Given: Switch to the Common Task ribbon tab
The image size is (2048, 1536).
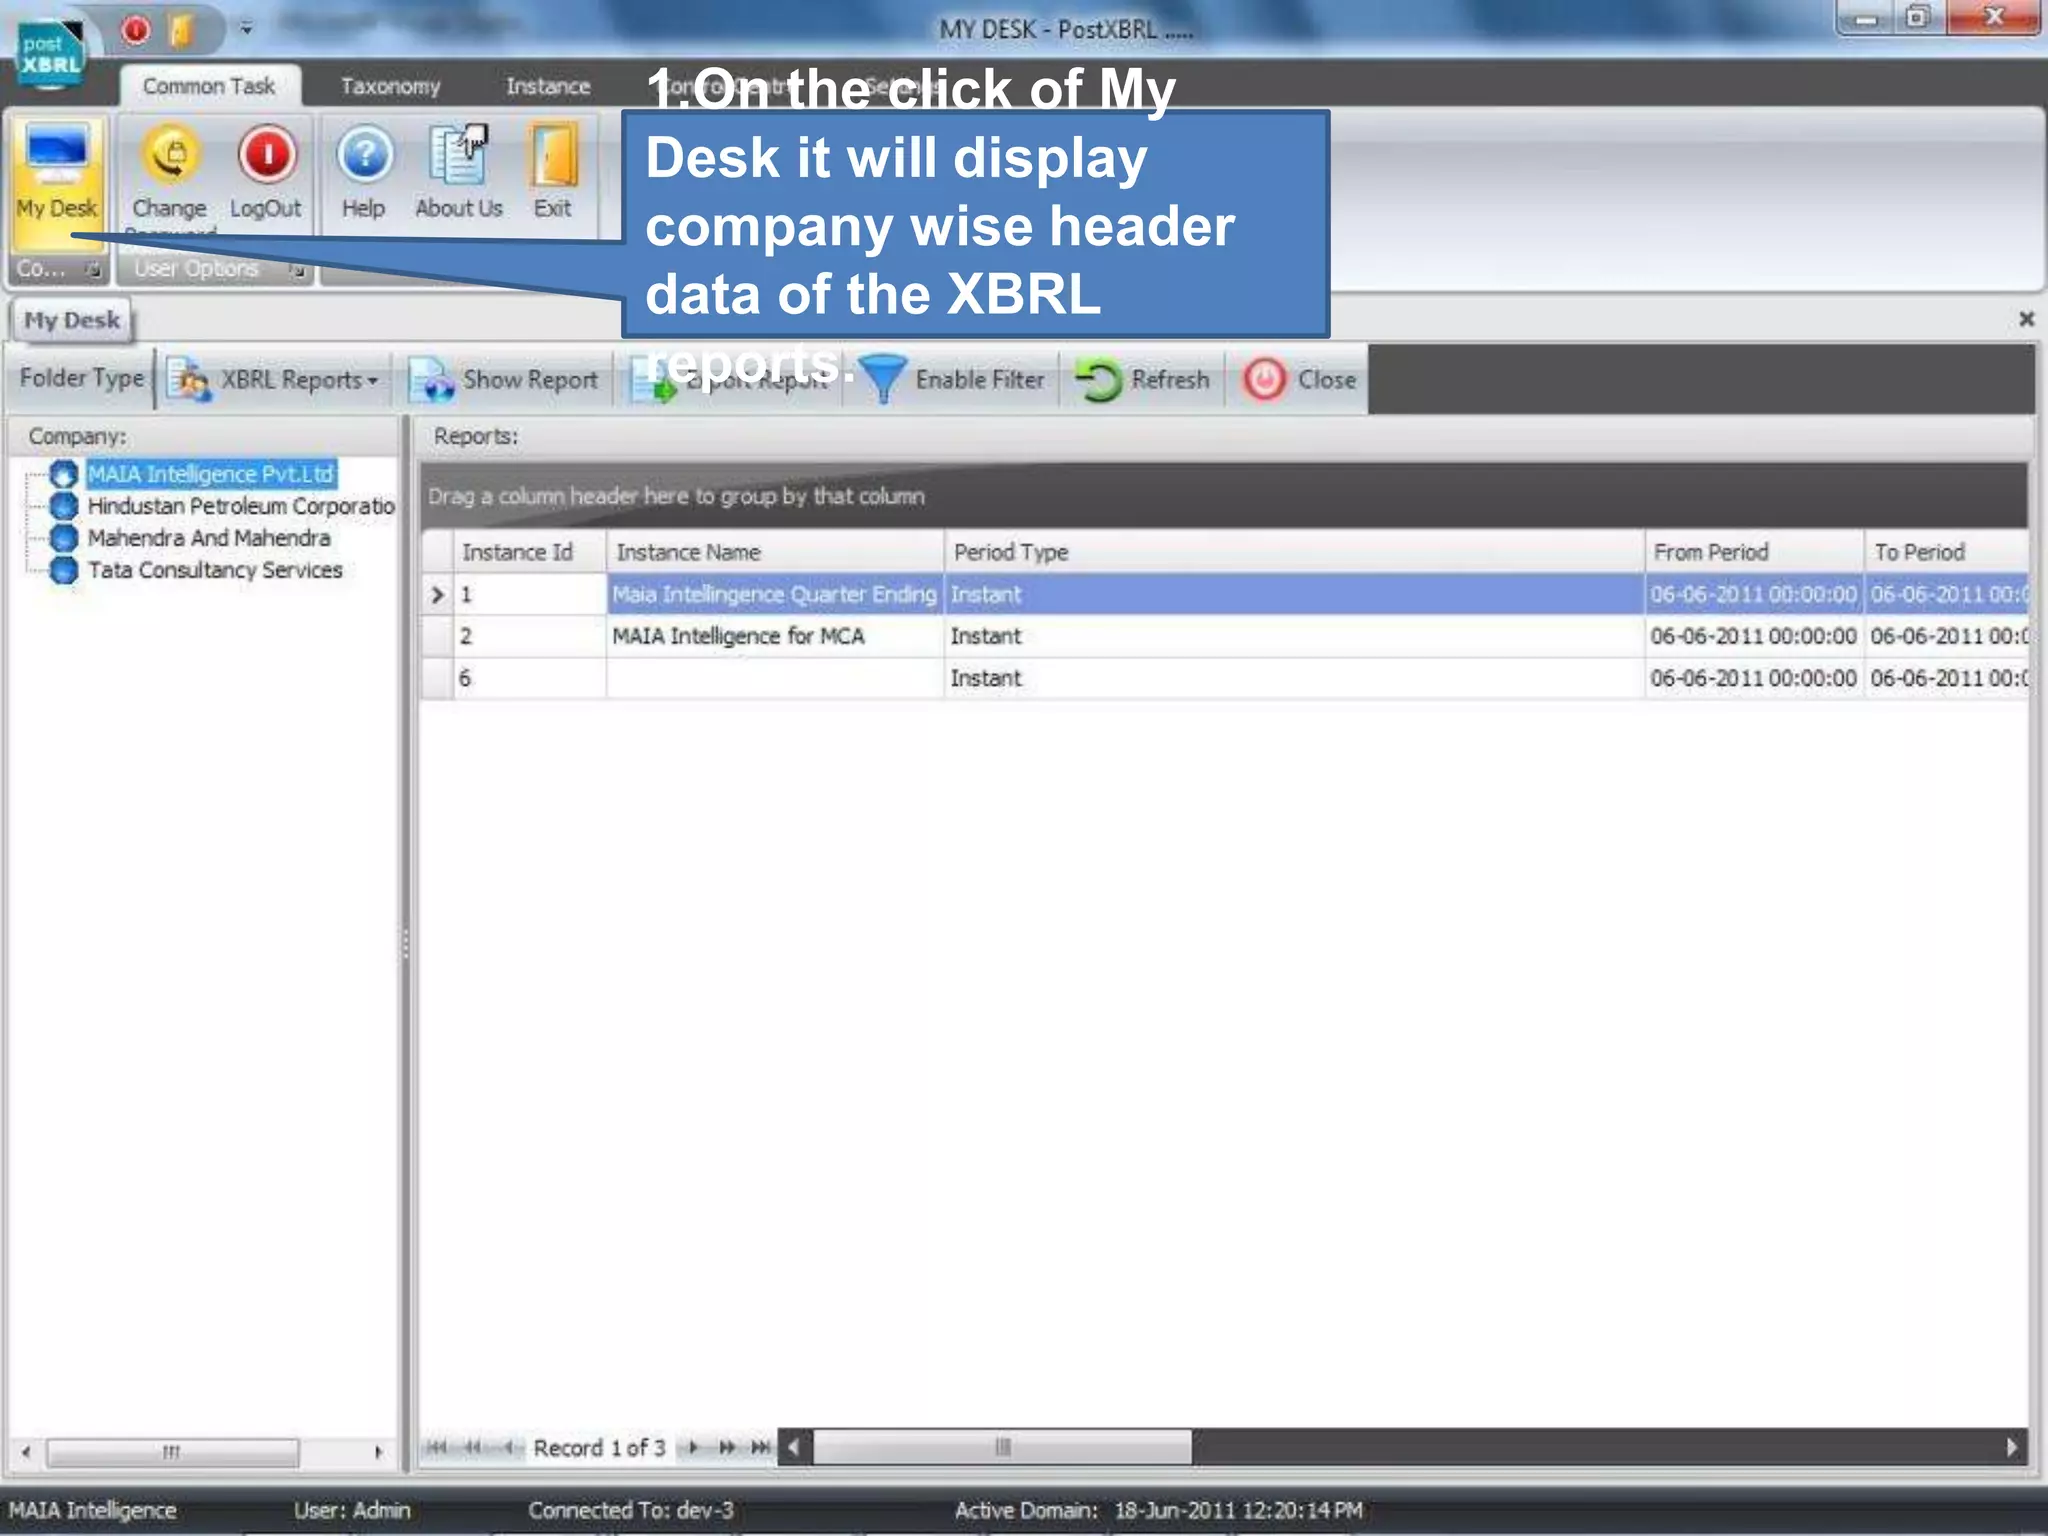Looking at the screenshot, I should click(x=209, y=87).
